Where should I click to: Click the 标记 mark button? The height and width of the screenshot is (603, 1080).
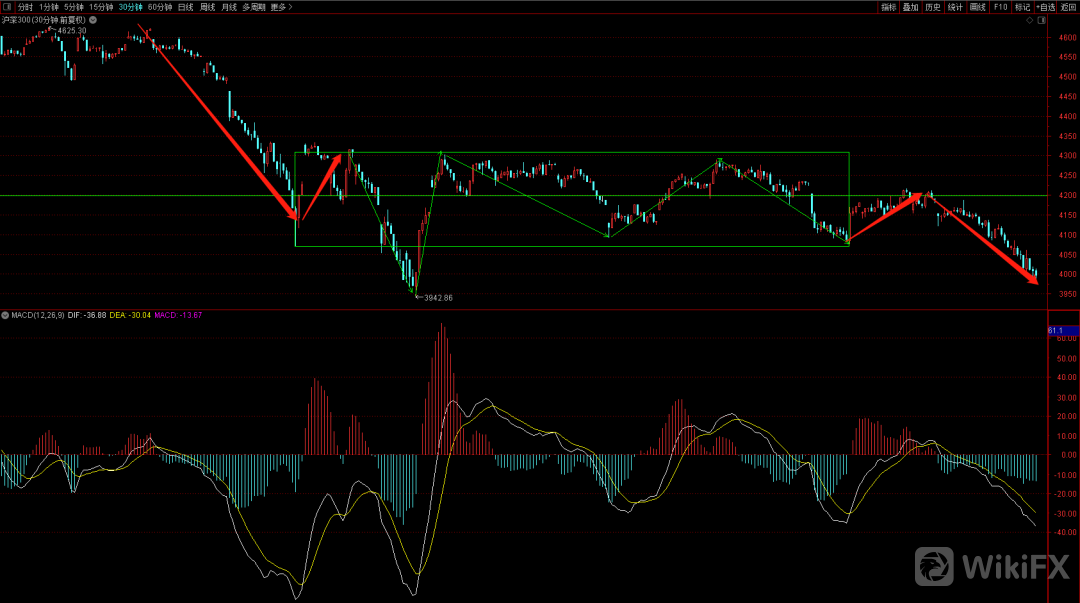pyautogui.click(x=1022, y=7)
